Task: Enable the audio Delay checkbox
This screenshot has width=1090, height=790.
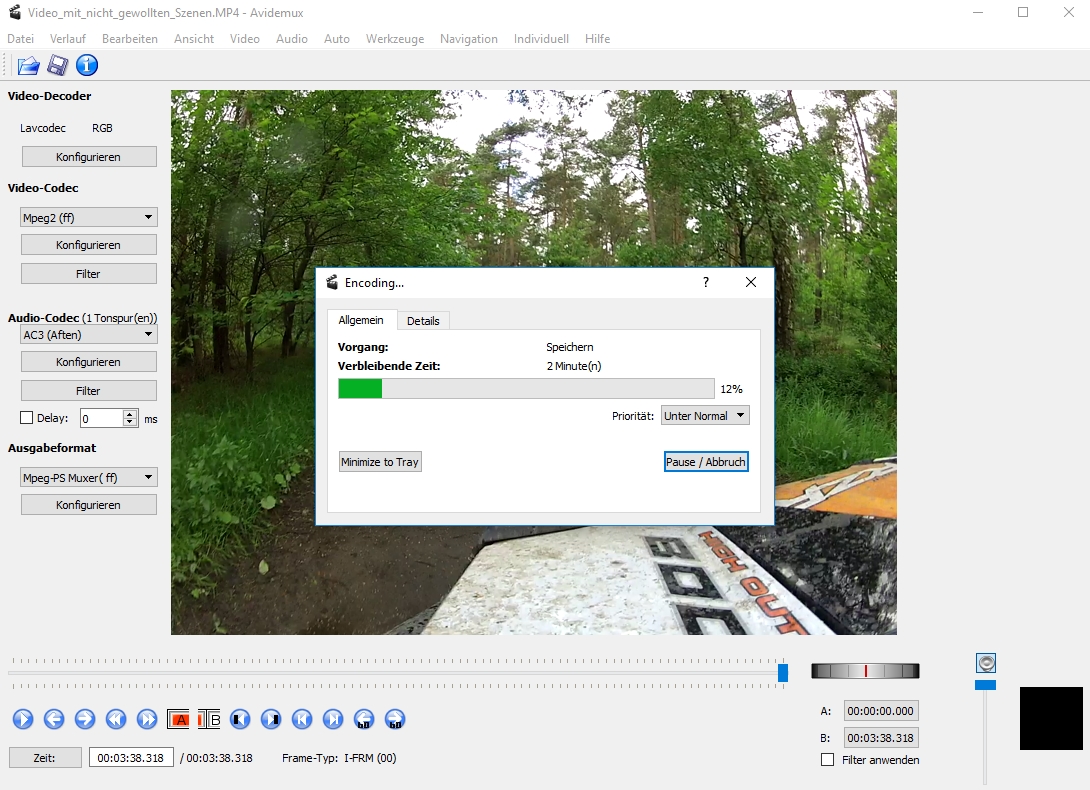Action: point(27,418)
